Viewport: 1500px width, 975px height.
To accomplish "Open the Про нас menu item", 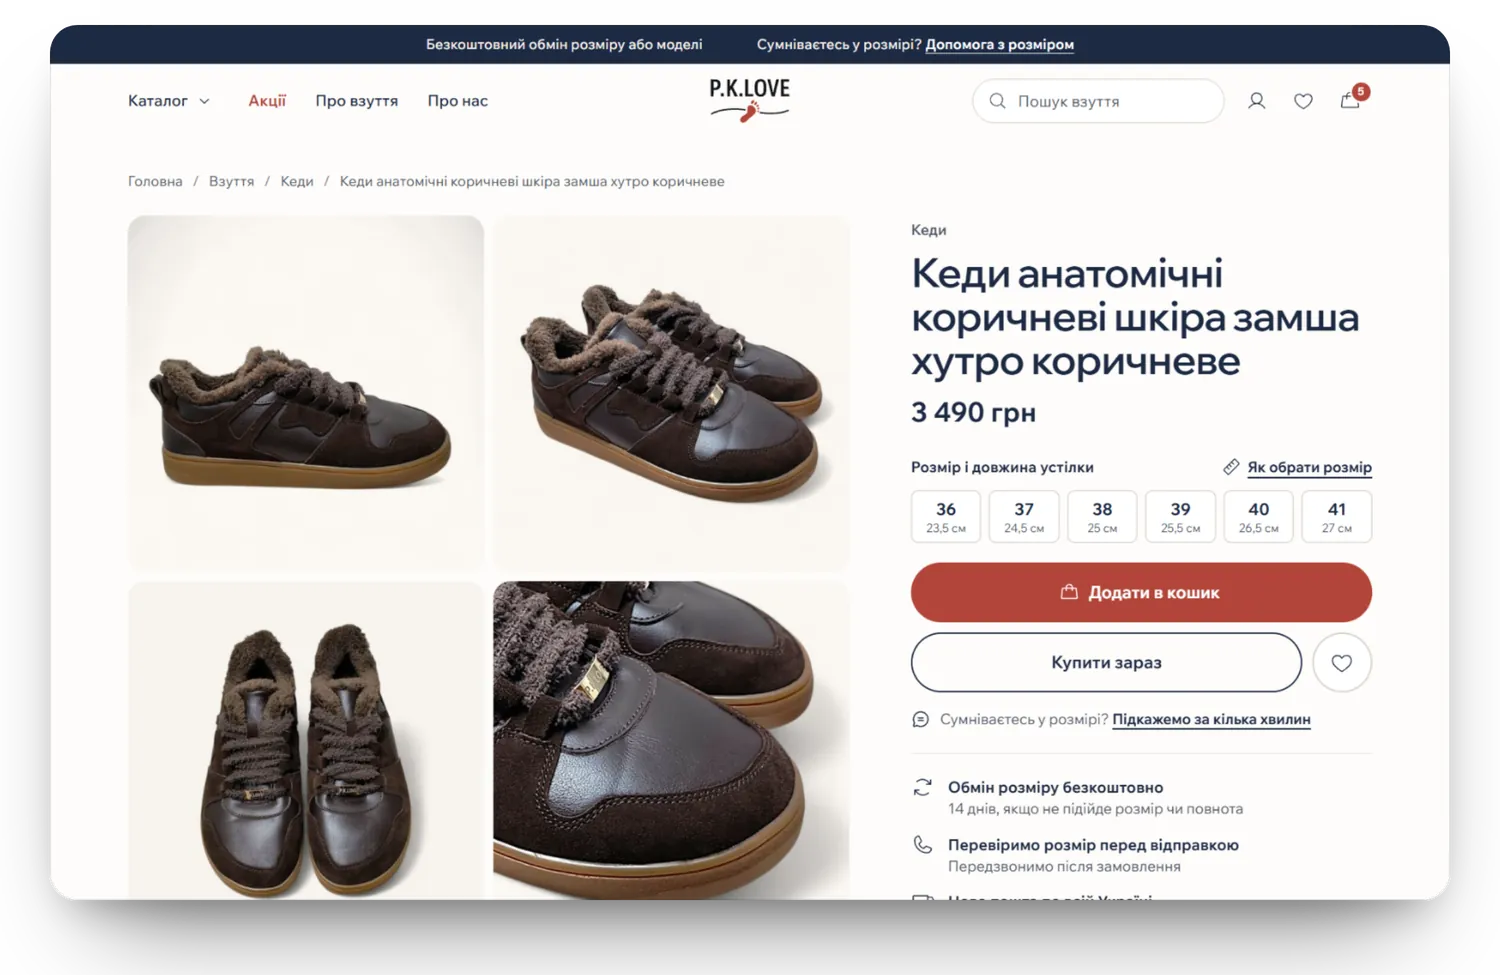I will [x=458, y=101].
